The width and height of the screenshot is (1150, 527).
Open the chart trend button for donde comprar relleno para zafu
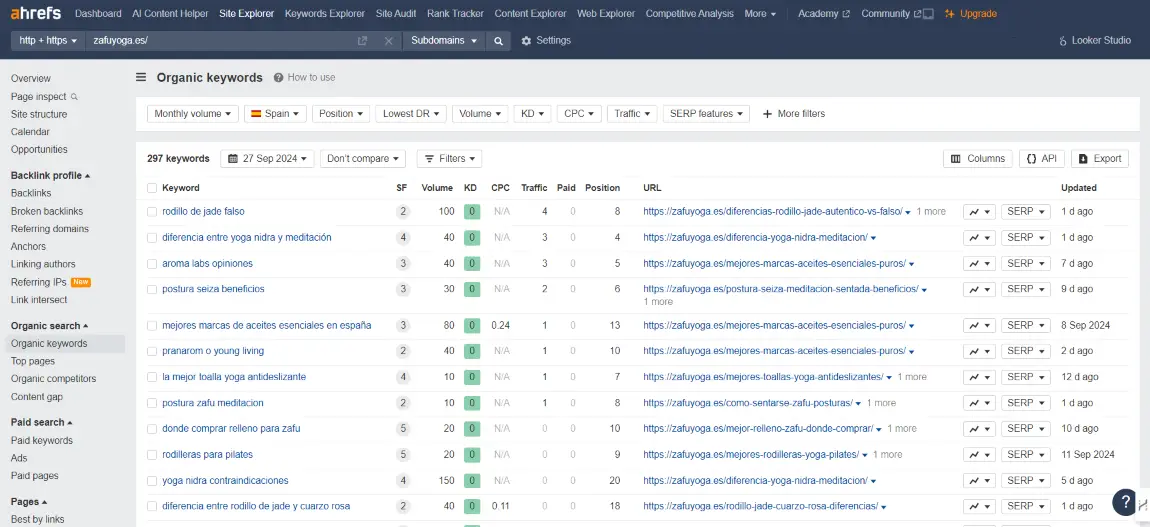point(979,429)
